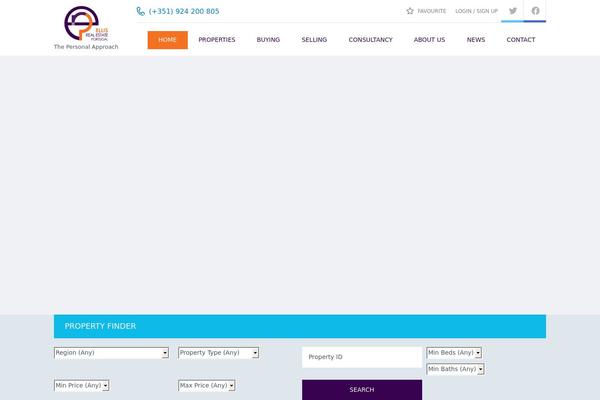Expand the Min Baths (Any) dropdown

[x=455, y=369]
